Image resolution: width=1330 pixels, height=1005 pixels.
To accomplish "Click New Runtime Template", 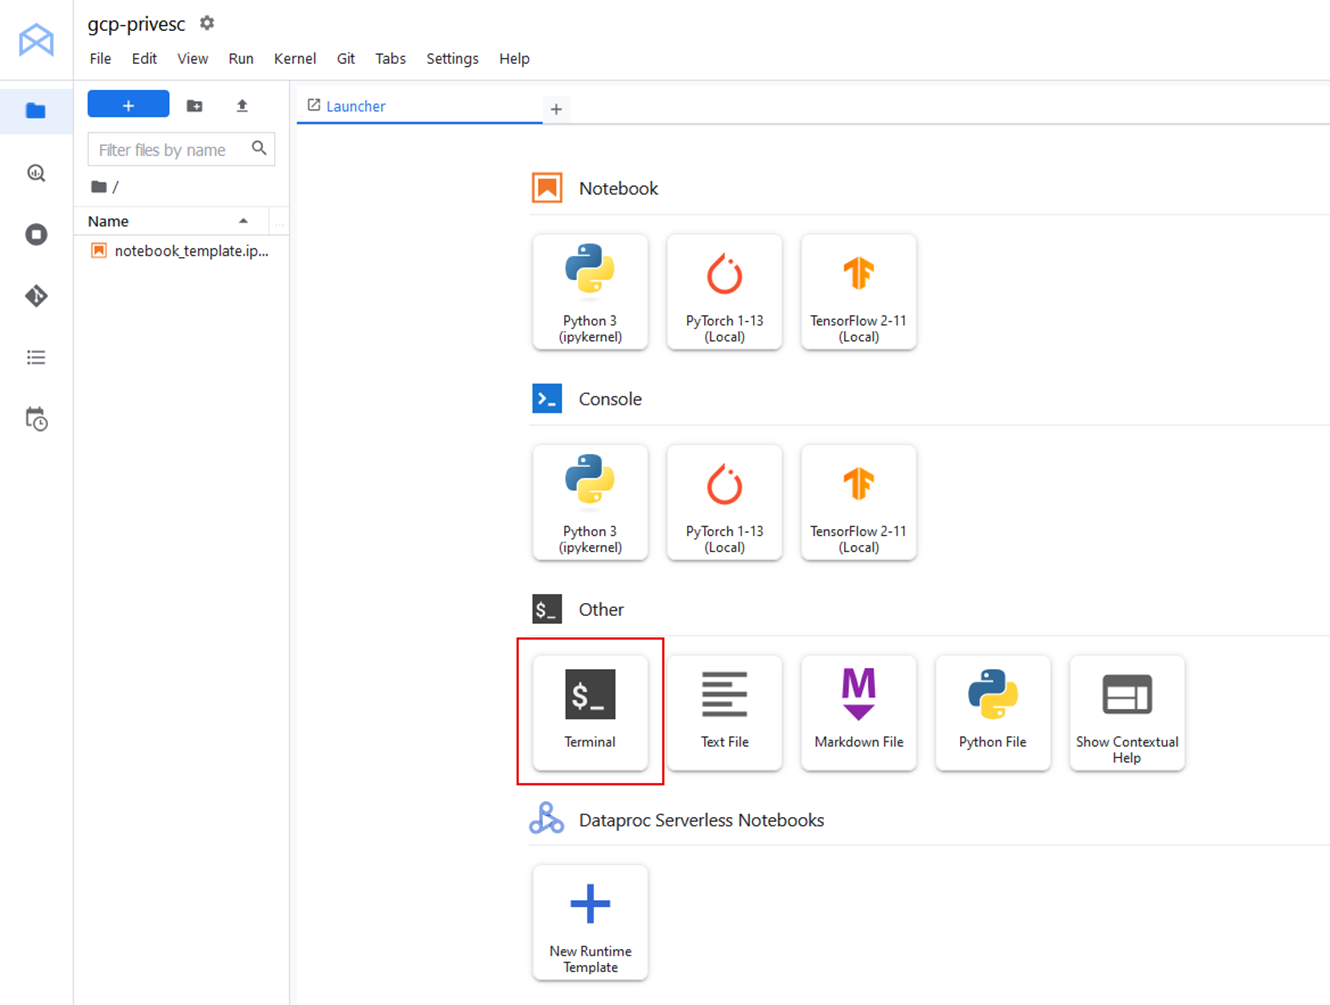I will click(x=590, y=922).
